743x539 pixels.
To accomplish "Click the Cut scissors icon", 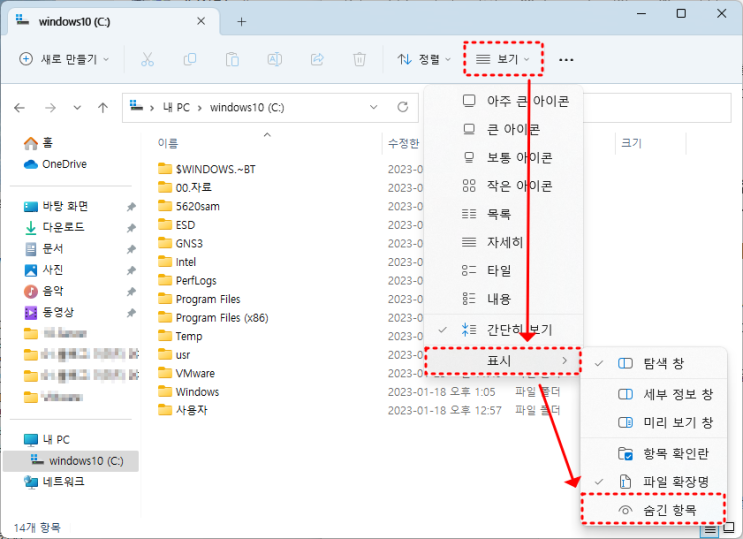I will coord(147,59).
